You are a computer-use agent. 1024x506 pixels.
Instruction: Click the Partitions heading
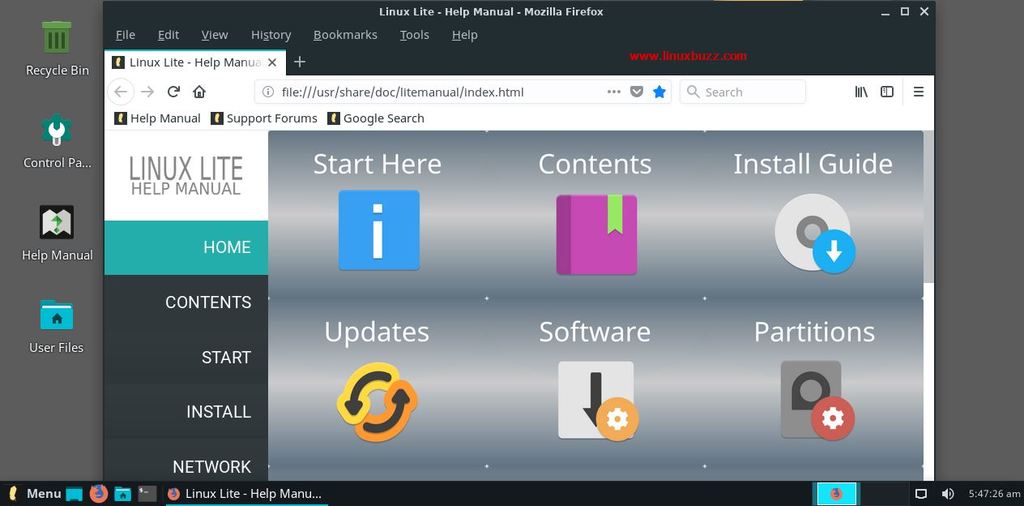click(x=814, y=332)
